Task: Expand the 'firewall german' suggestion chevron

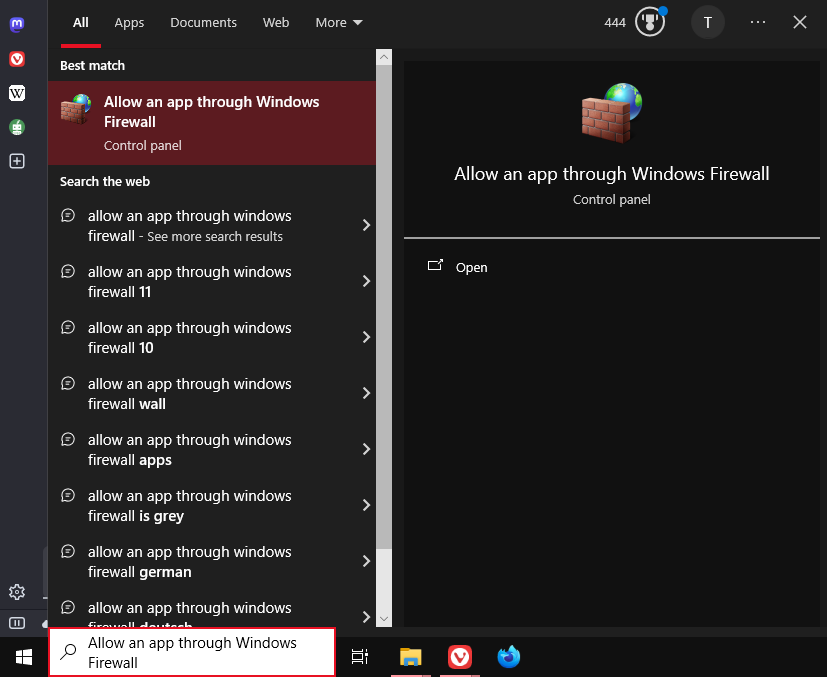Action: [366, 561]
